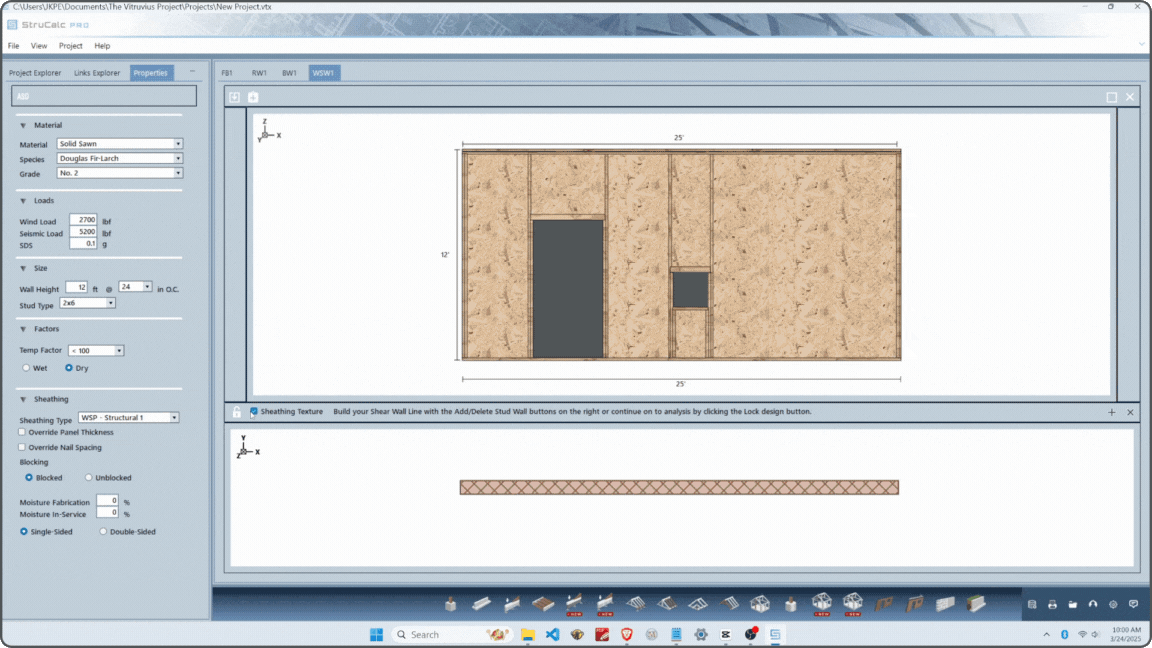Open the sloped rafter tool marked NEW
Screen dimensions: 1152x648
573,602
